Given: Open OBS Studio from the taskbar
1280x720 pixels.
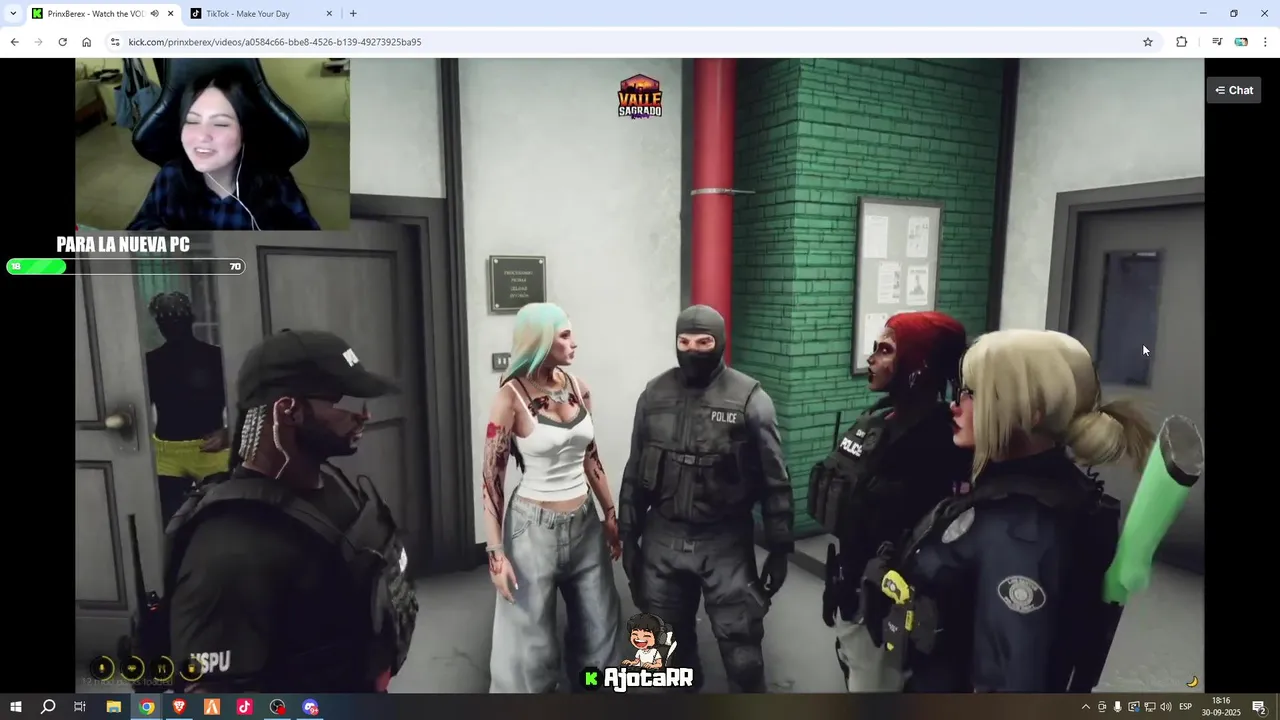Looking at the screenshot, I should [278, 707].
